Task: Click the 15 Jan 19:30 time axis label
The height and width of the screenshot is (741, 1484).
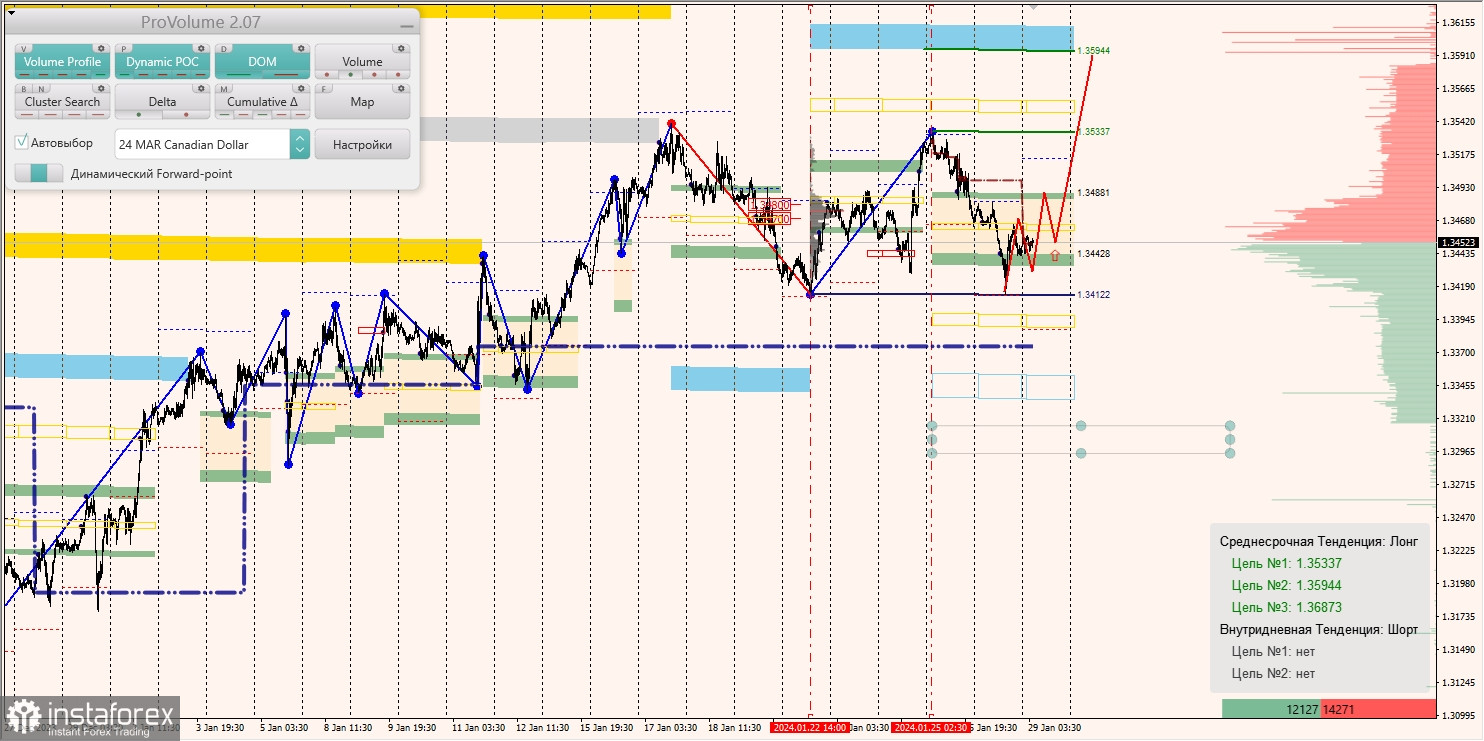Action: tap(606, 727)
